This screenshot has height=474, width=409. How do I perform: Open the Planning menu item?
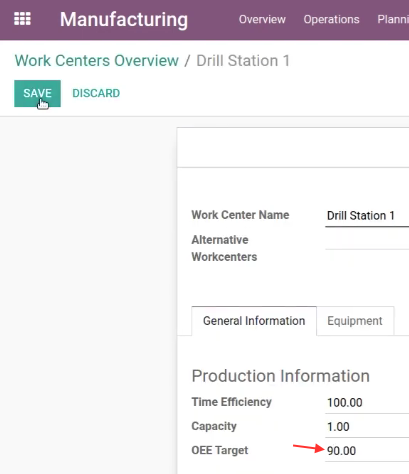point(393,19)
